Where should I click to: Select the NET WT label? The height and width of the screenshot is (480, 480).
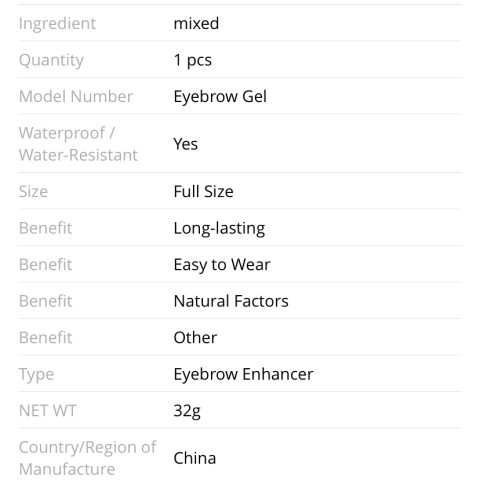(47, 411)
